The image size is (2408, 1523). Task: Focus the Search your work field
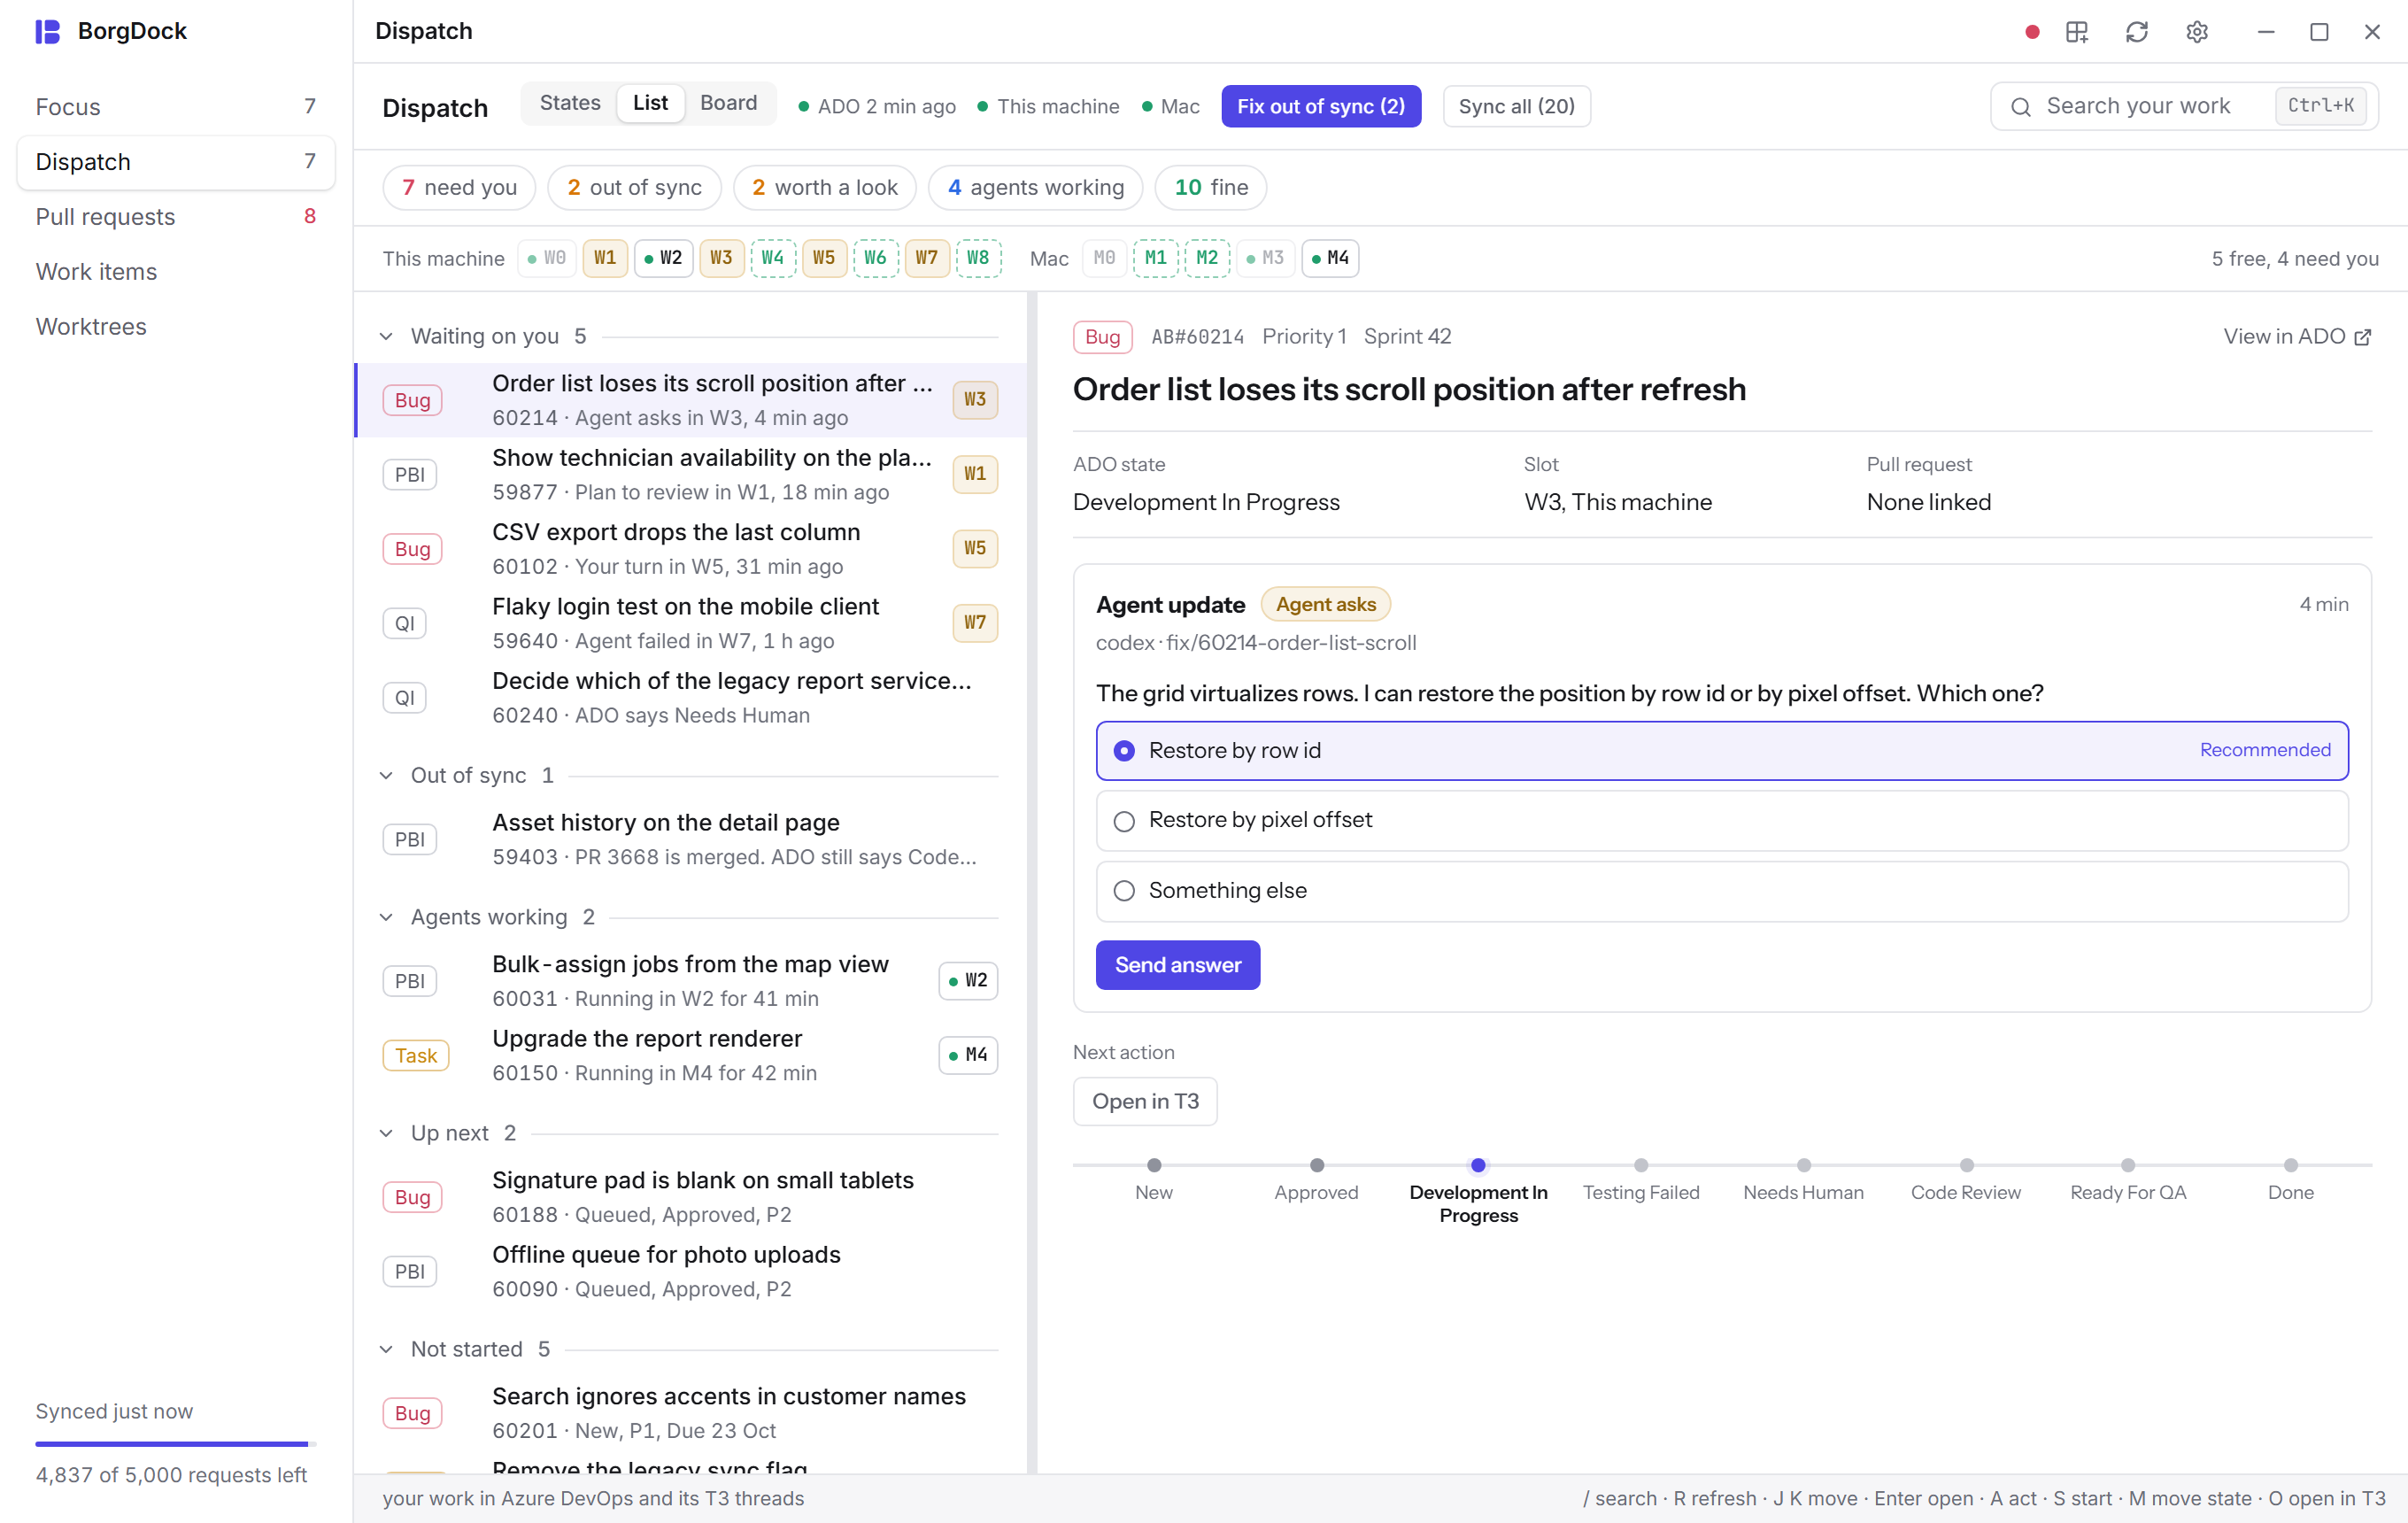pos(2183,106)
